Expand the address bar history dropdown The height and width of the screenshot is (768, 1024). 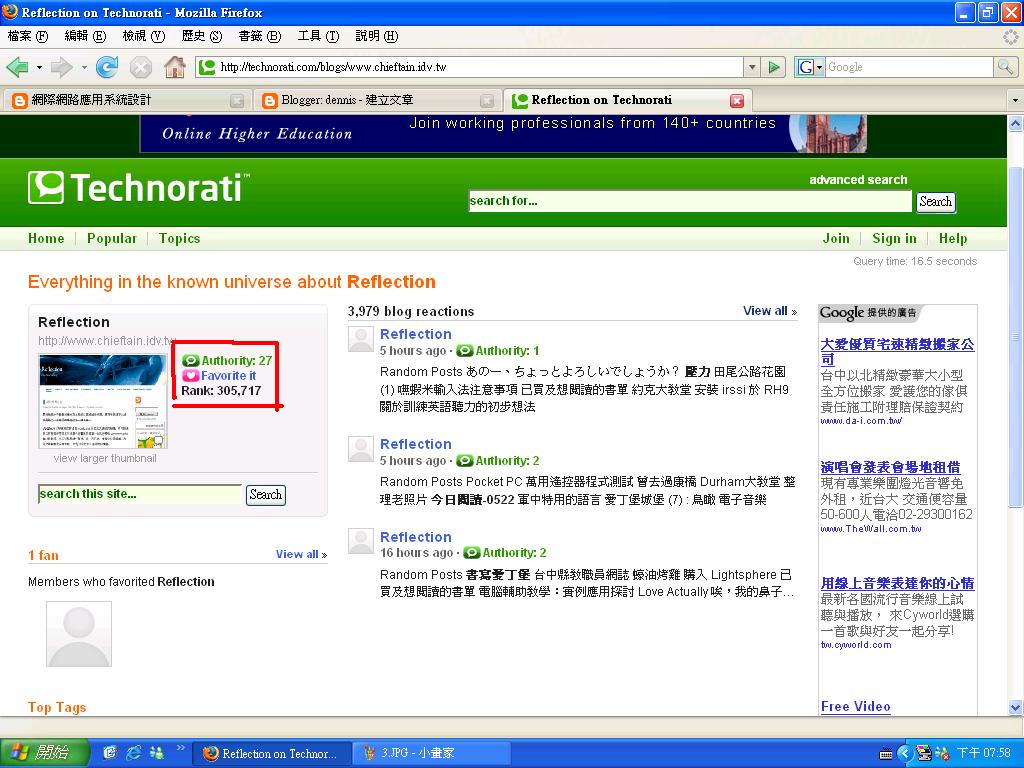click(x=752, y=67)
